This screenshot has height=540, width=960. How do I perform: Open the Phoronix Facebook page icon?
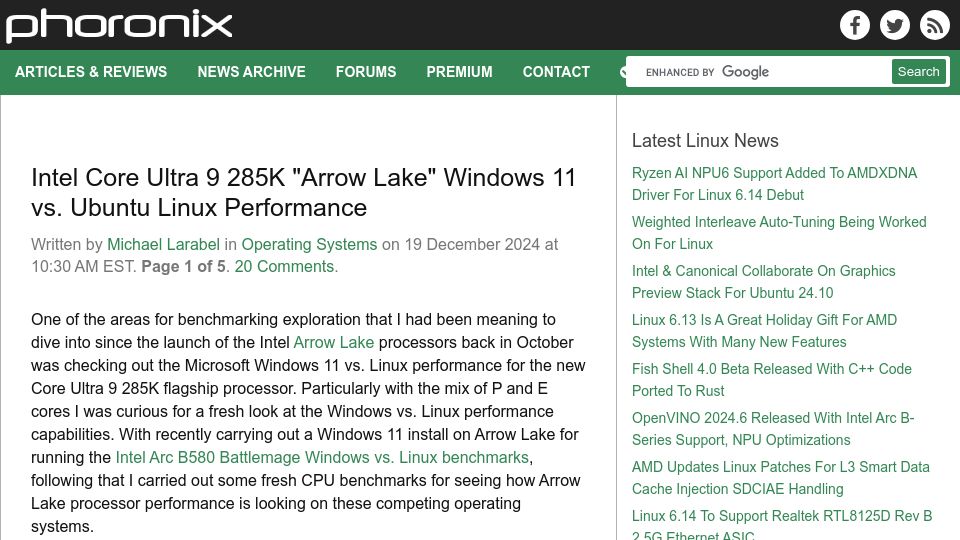(855, 25)
